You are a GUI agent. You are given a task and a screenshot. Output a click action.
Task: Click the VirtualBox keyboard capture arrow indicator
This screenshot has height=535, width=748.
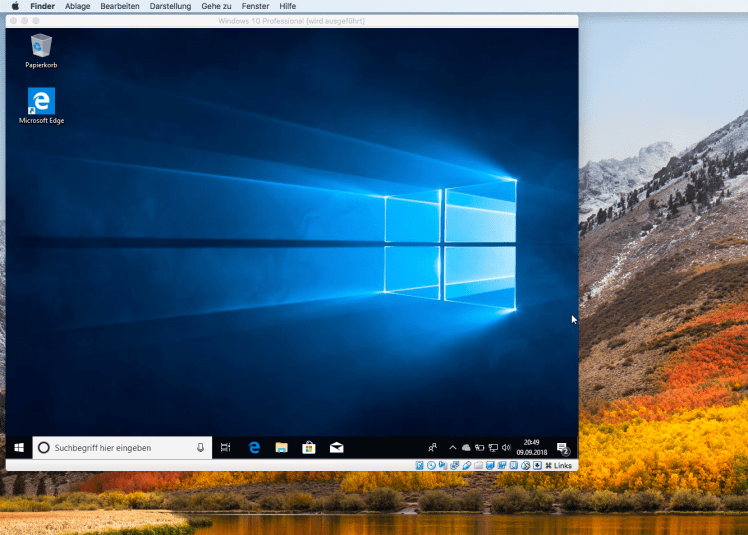[537, 465]
